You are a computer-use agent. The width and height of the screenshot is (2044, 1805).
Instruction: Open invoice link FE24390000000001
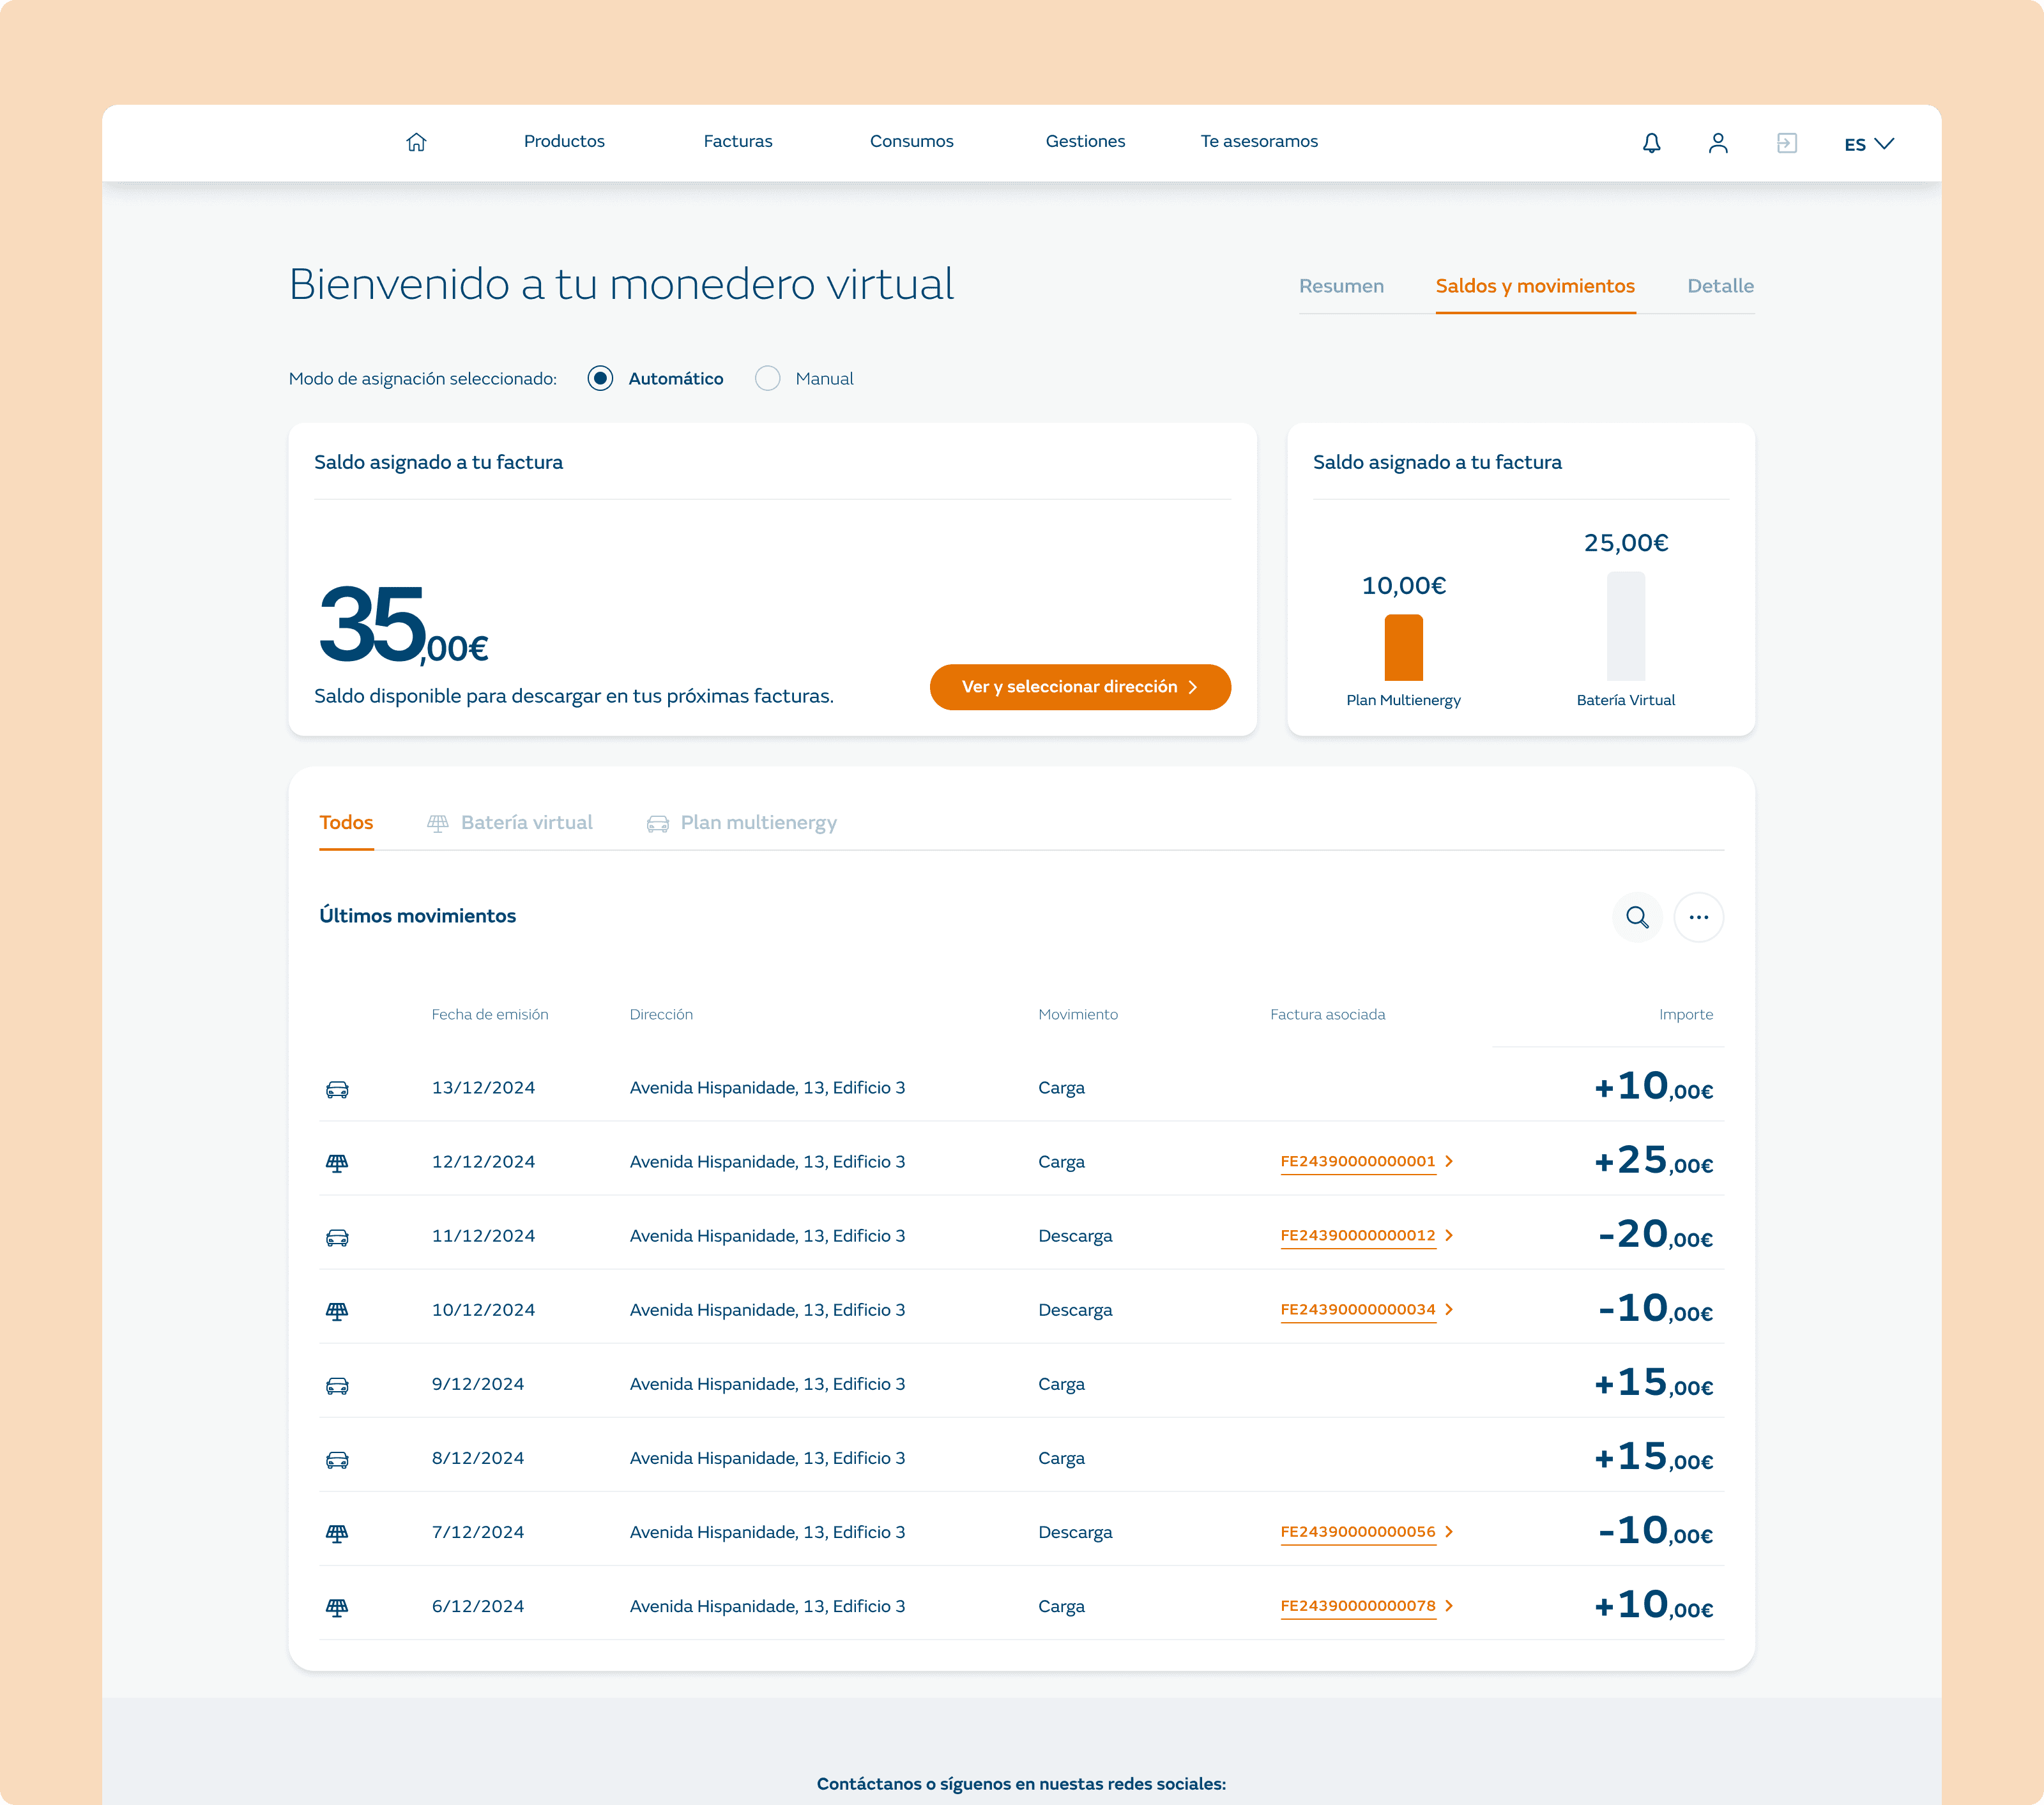point(1357,1162)
